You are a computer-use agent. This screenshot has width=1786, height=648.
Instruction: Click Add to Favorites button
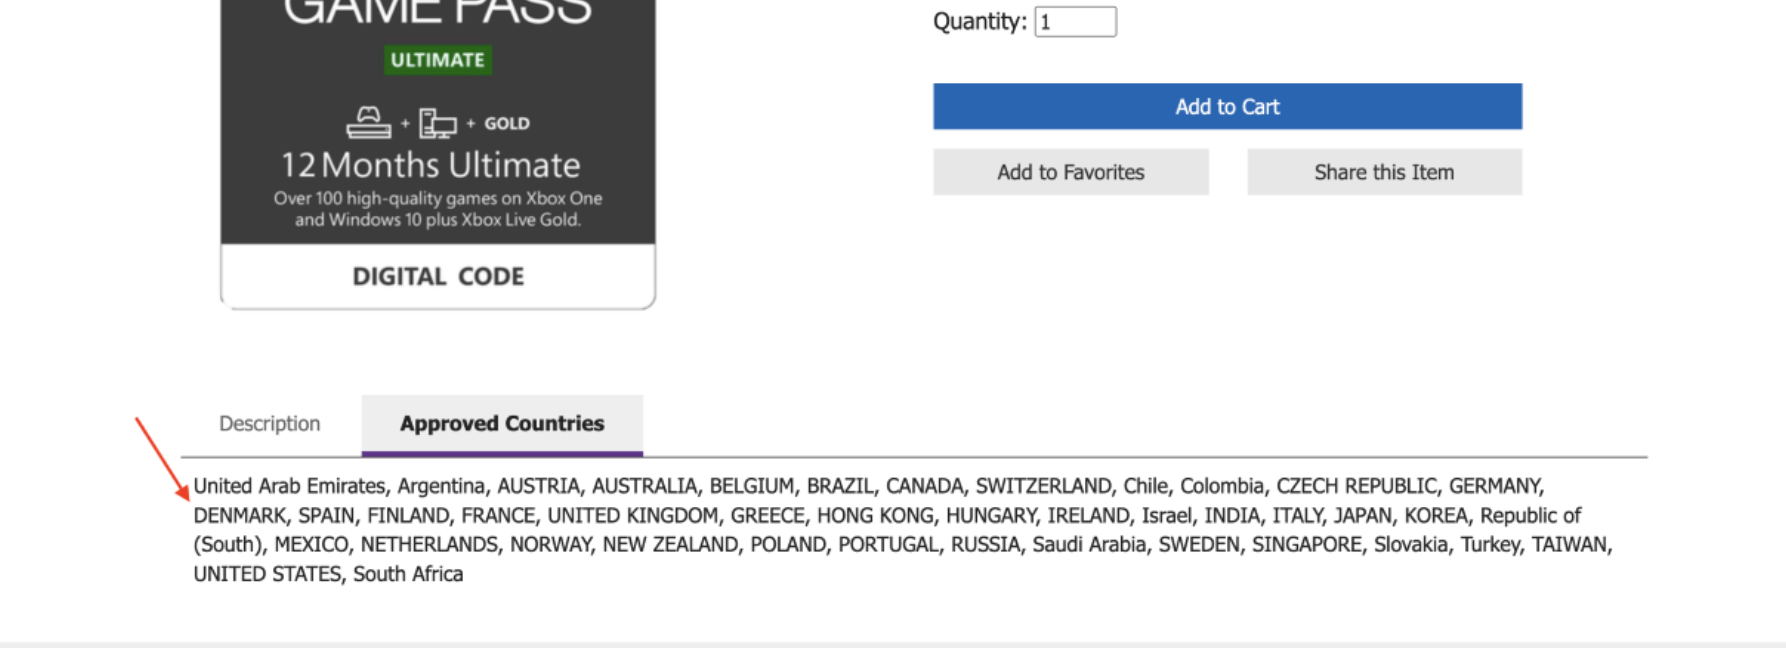pos(1071,172)
